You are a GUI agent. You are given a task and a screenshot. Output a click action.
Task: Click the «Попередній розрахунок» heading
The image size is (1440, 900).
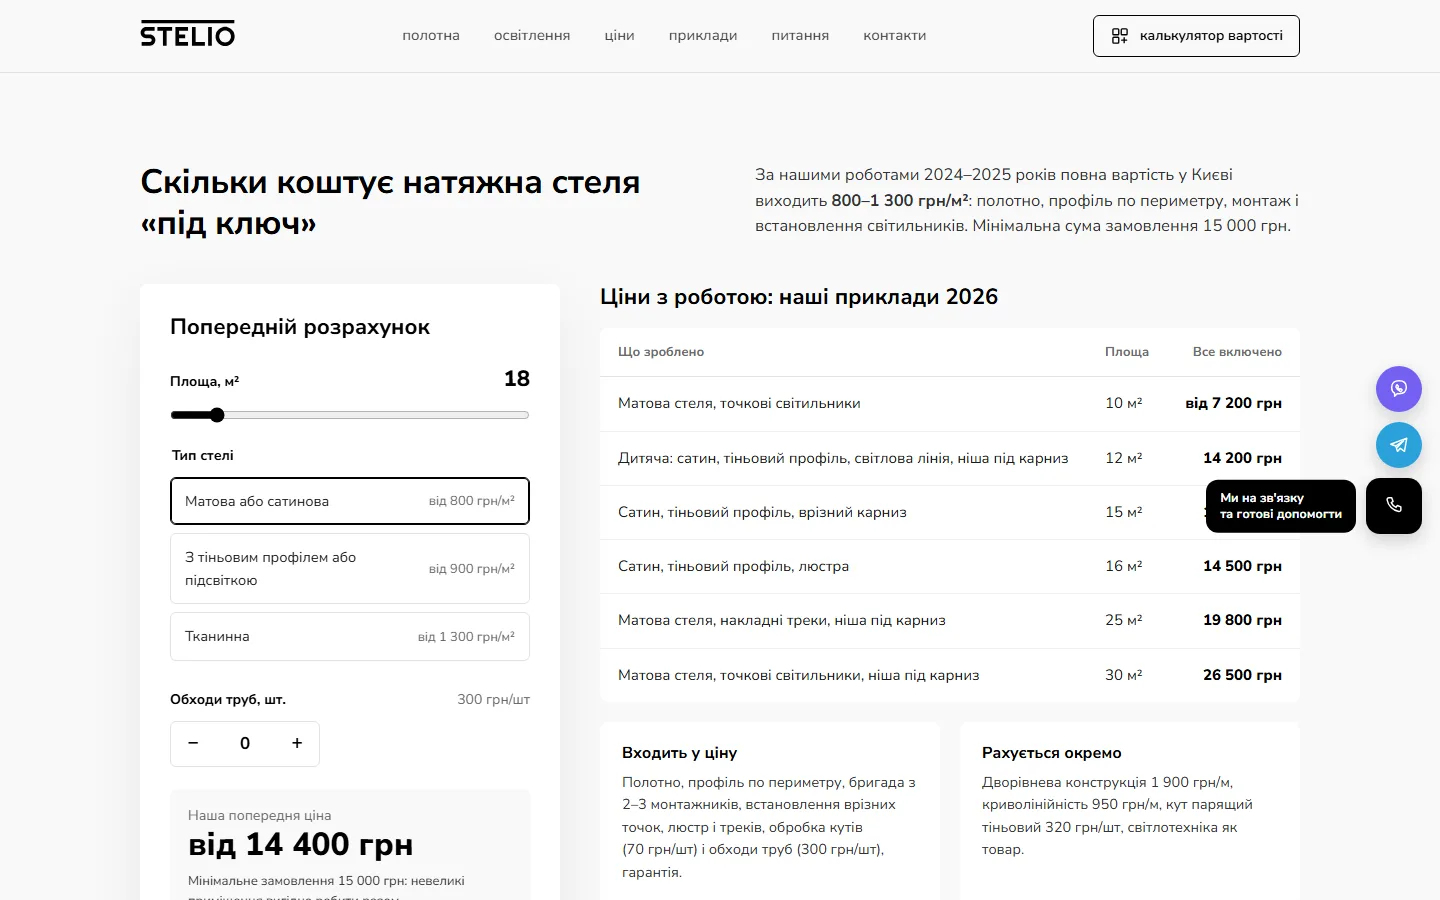[300, 327]
